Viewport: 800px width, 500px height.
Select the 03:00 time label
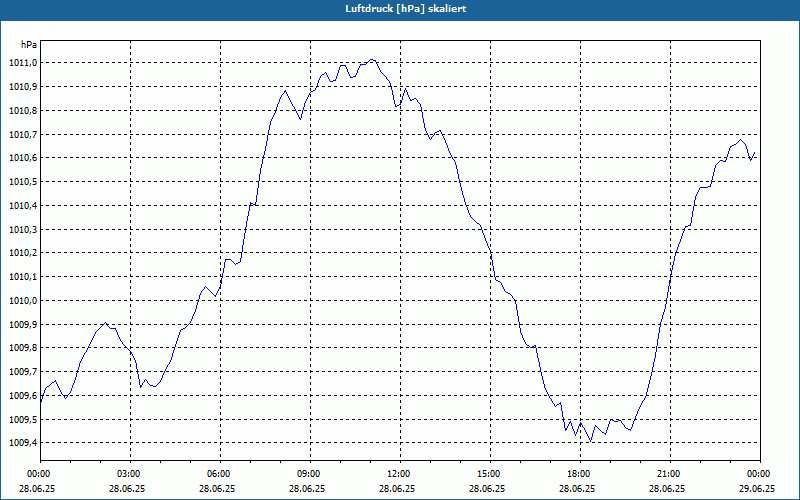pos(128,474)
